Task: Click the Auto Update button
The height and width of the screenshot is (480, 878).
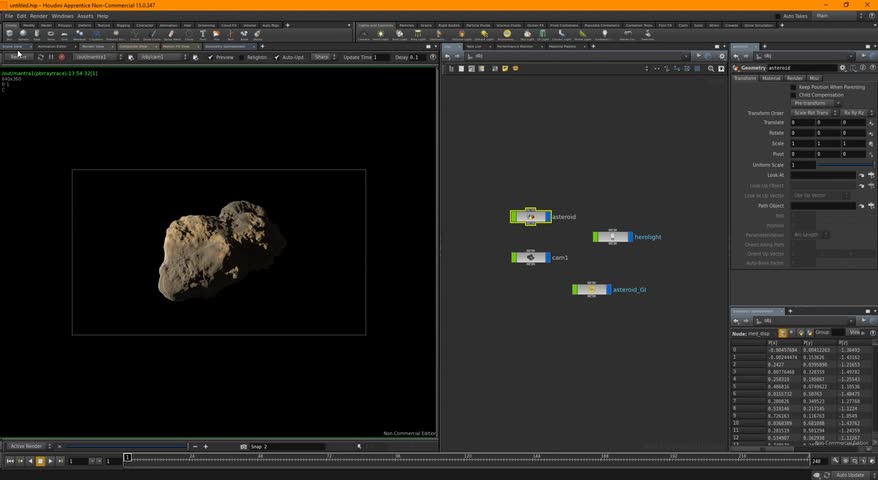Action: [x=848, y=475]
